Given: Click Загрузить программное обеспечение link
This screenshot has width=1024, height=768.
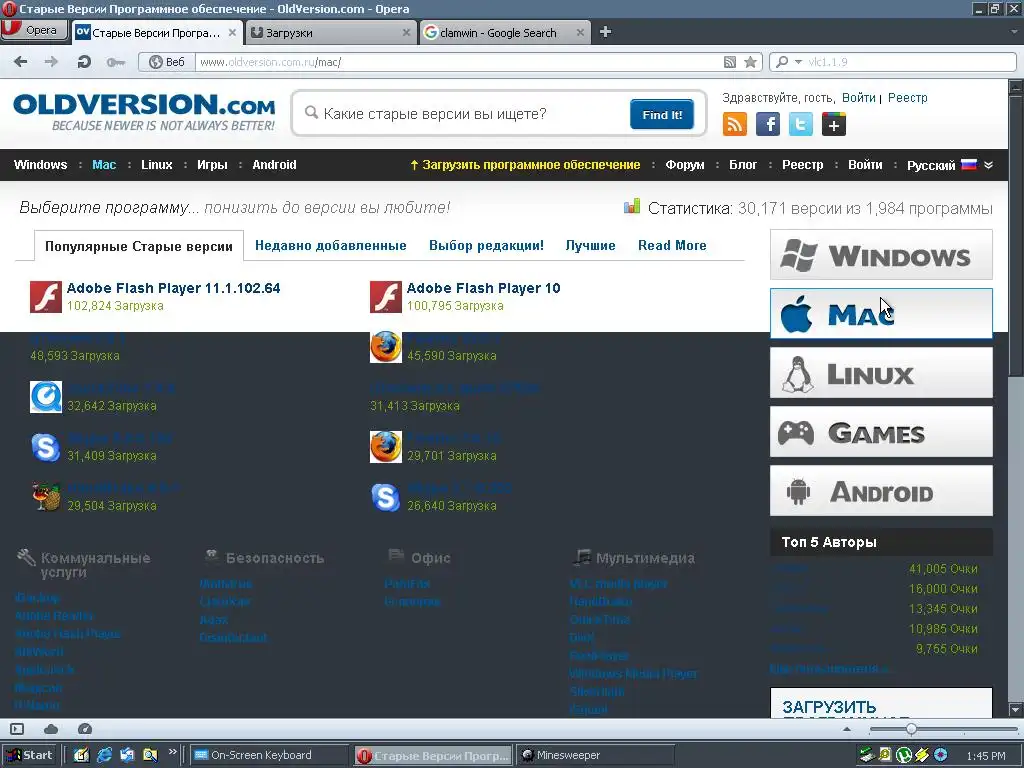Looking at the screenshot, I should pos(525,165).
